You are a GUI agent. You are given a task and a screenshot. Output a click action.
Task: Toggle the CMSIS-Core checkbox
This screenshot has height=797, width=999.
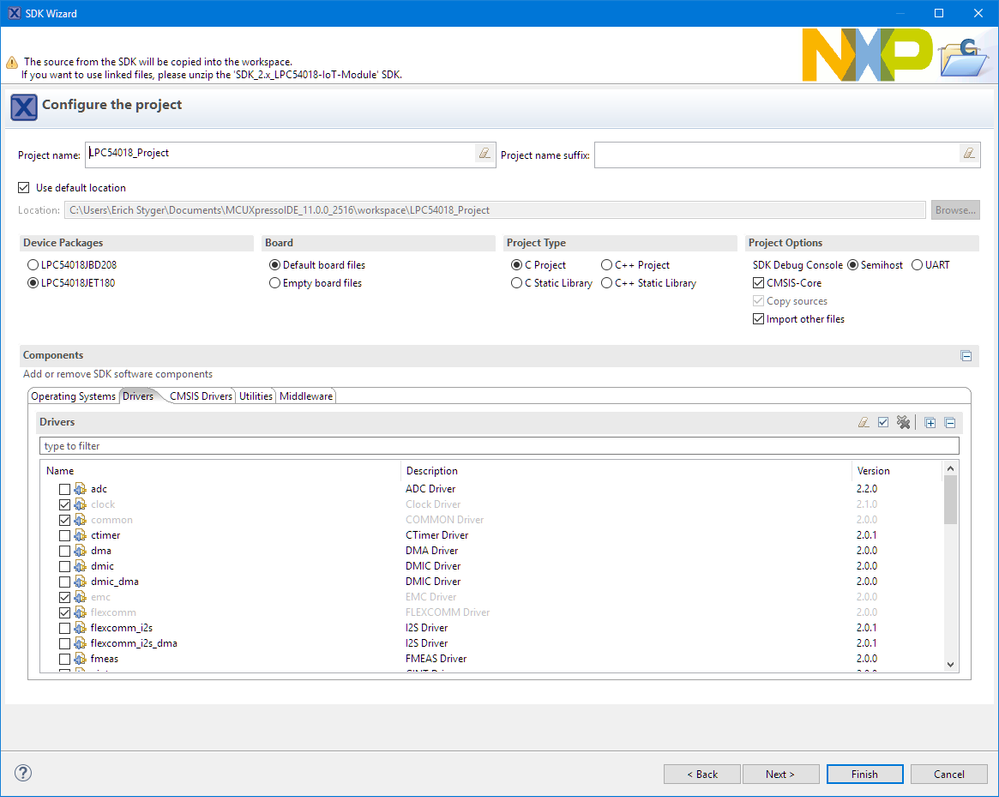click(x=758, y=283)
